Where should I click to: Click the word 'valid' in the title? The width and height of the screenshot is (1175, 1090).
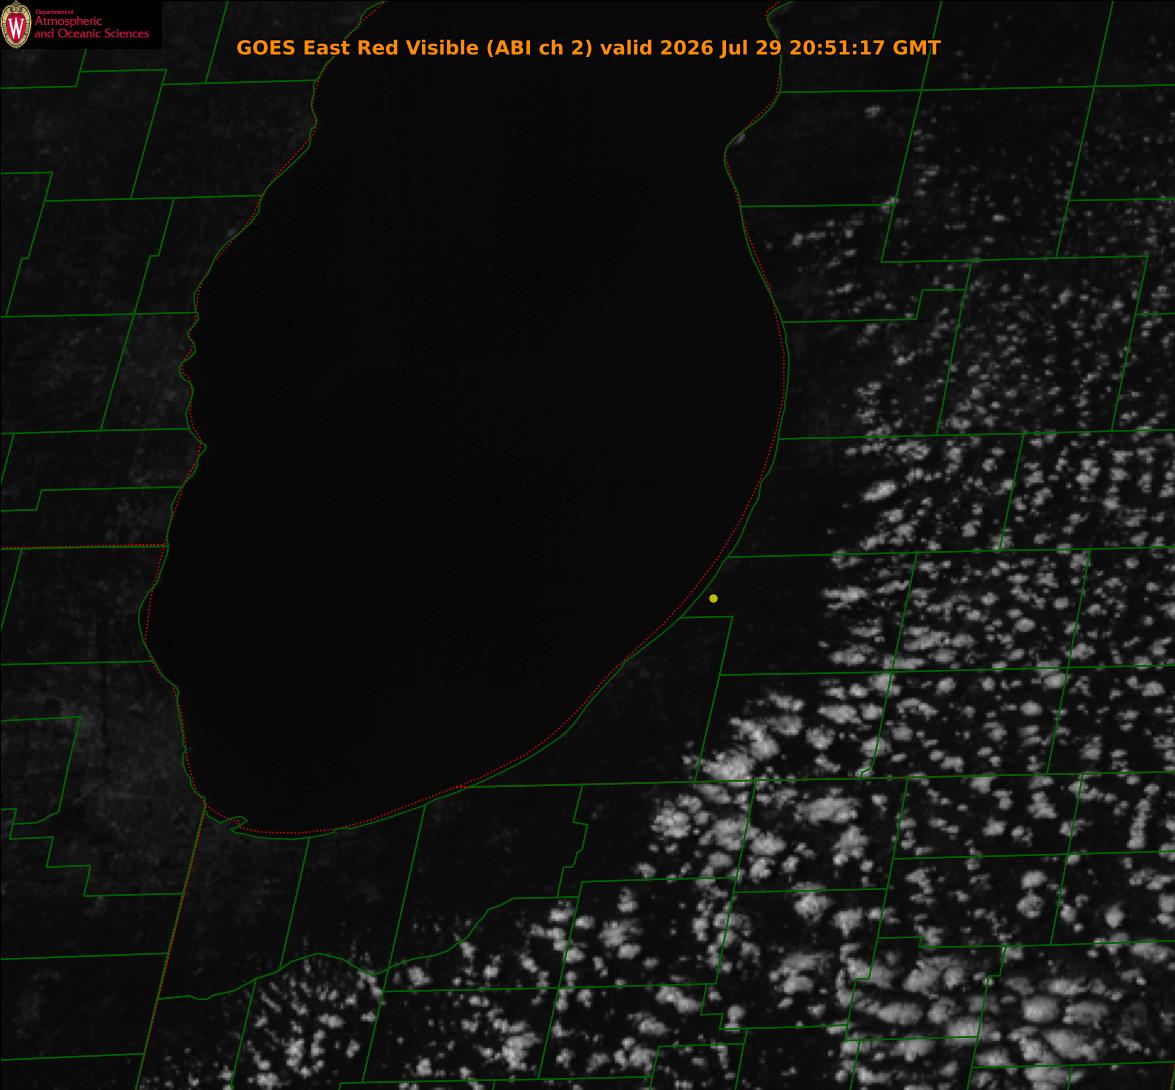pyautogui.click(x=626, y=48)
